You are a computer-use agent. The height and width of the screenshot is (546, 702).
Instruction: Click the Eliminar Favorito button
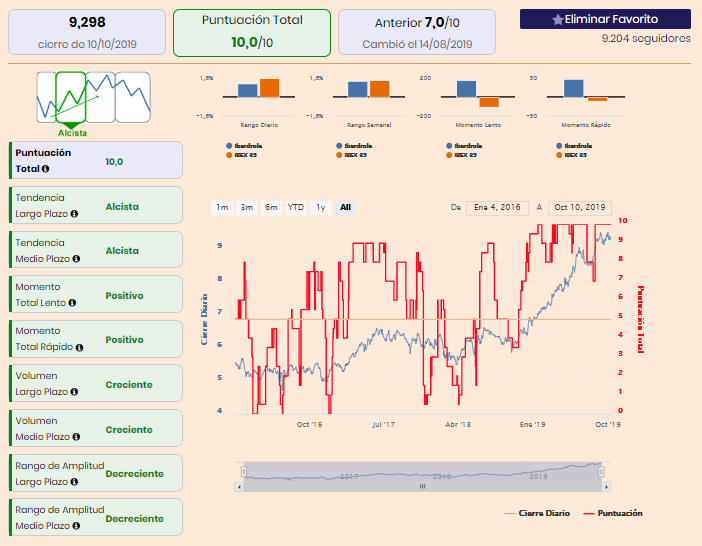coord(605,19)
